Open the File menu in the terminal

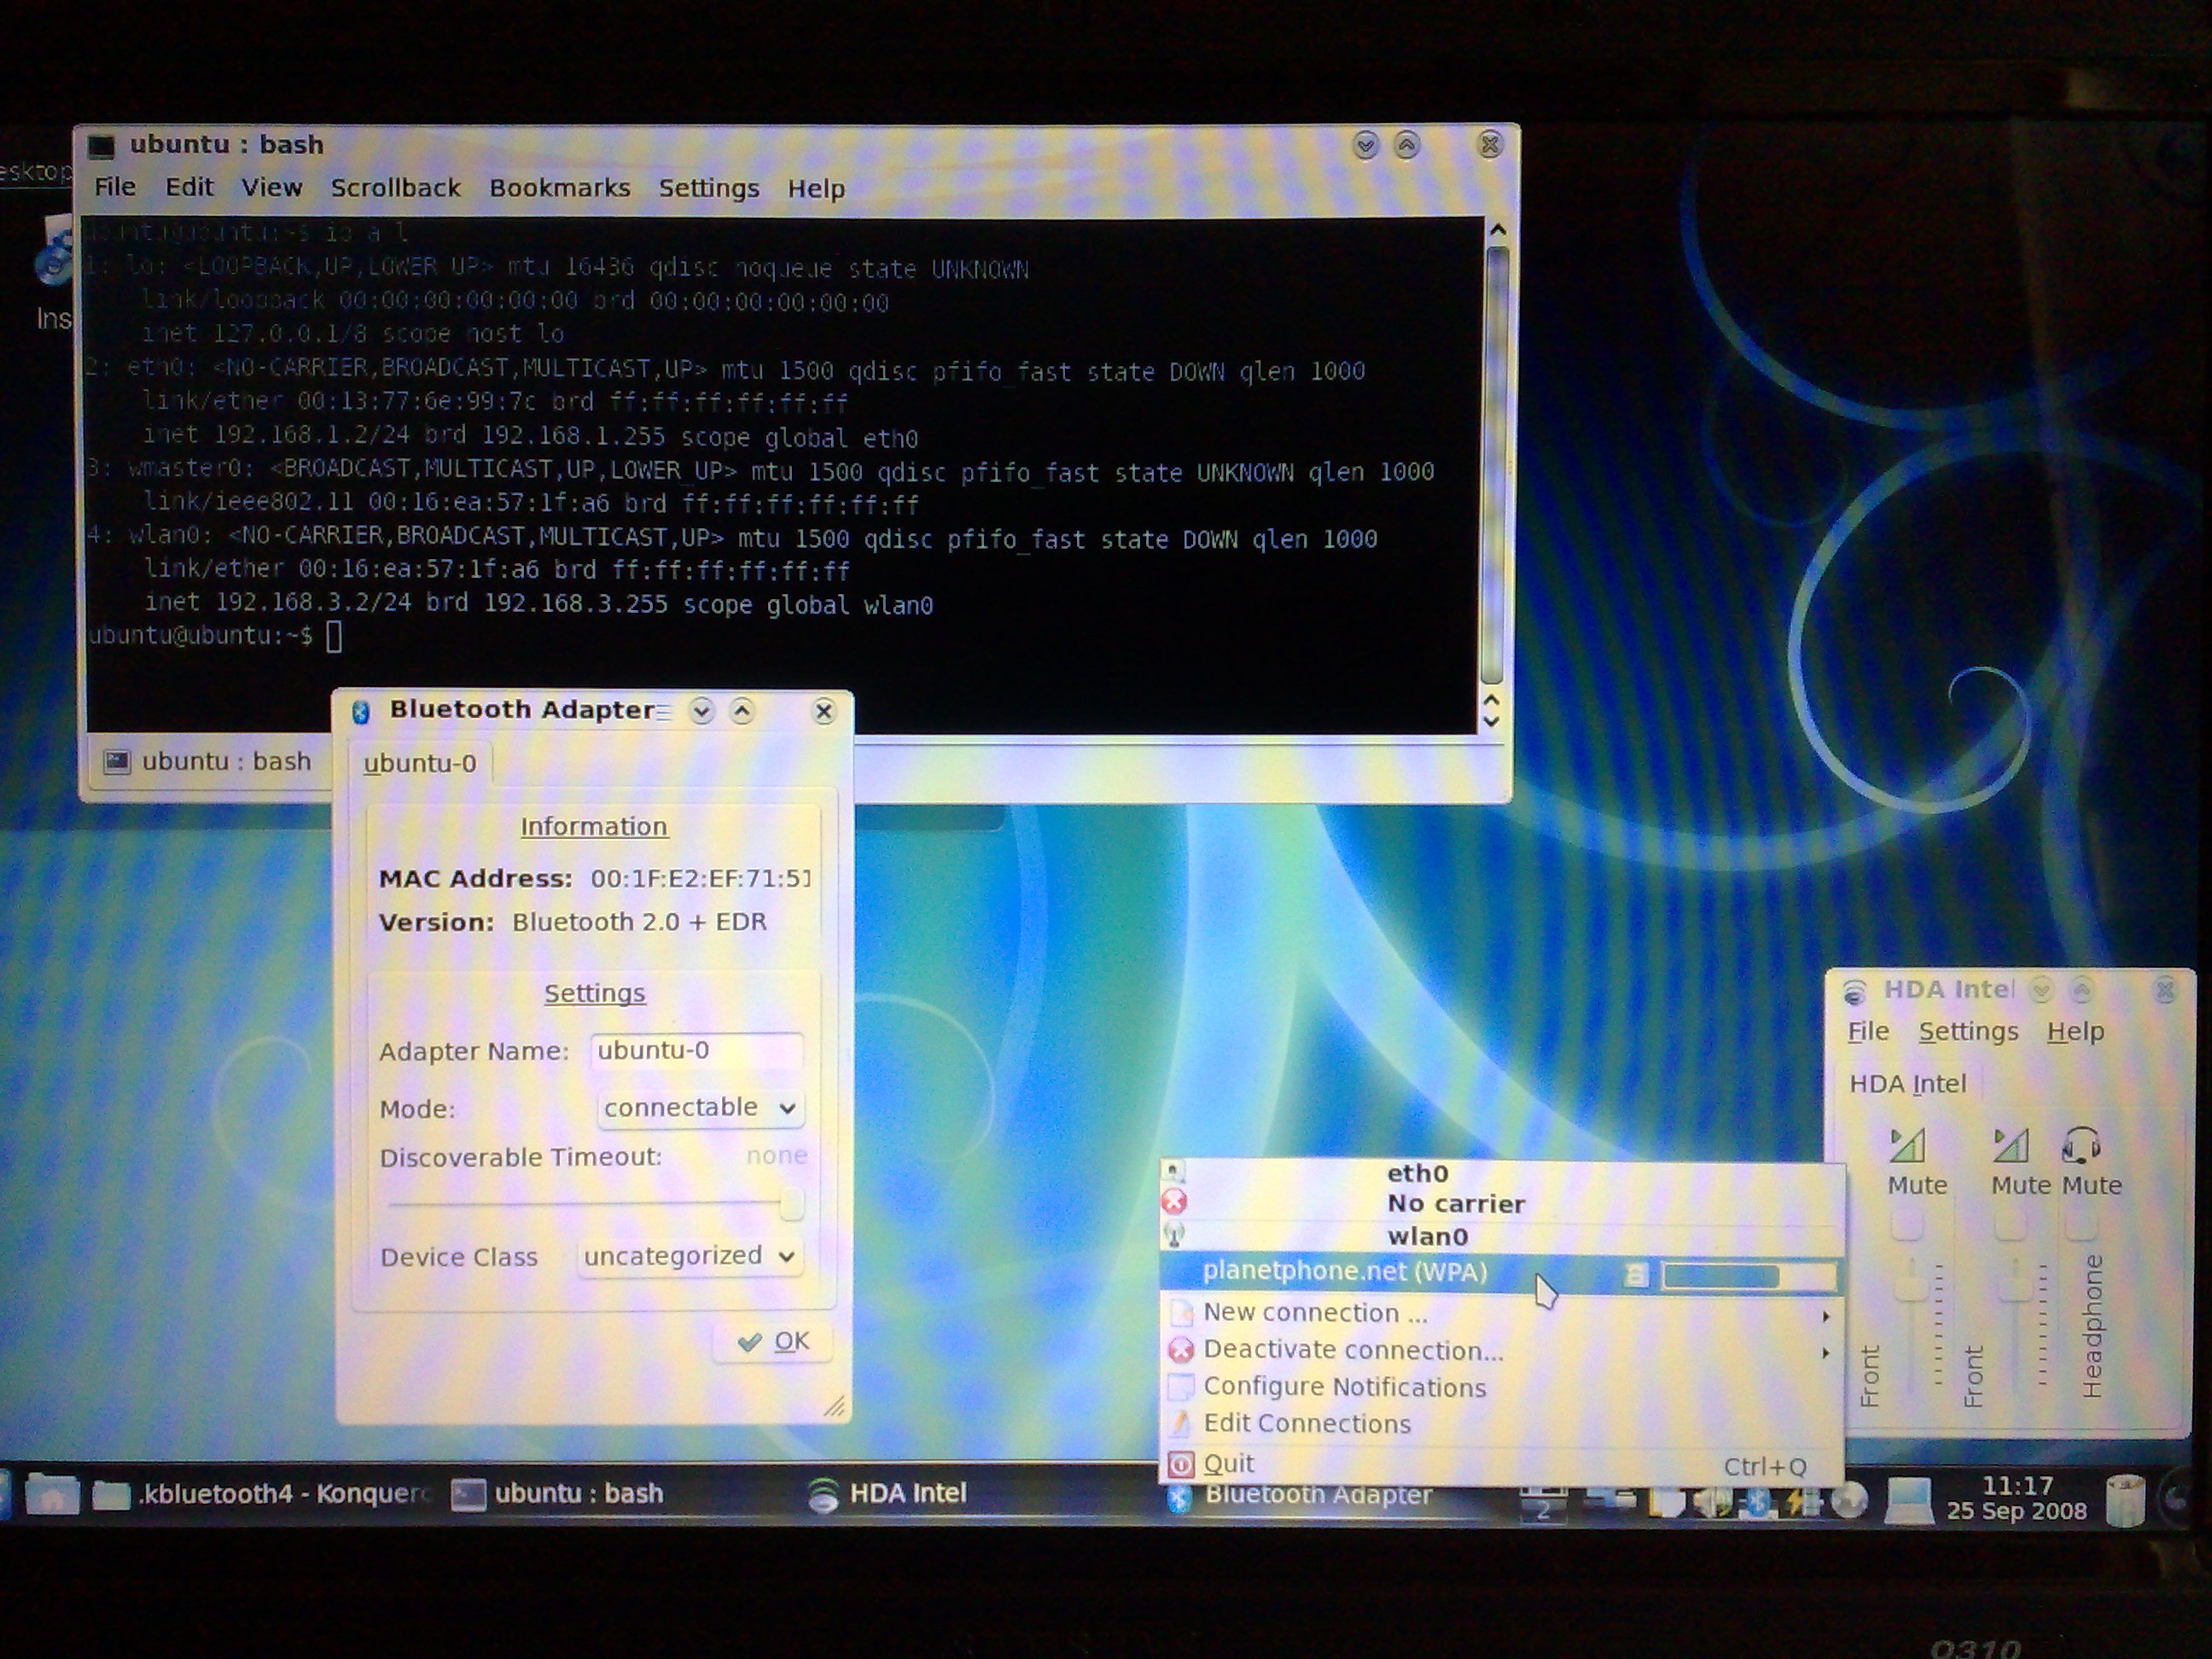pyautogui.click(x=115, y=187)
